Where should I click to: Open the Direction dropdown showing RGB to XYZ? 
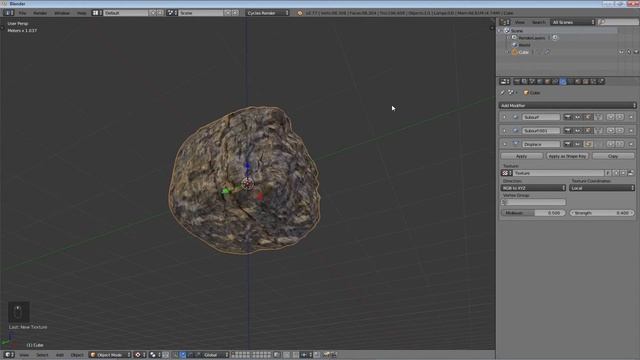click(x=533, y=188)
